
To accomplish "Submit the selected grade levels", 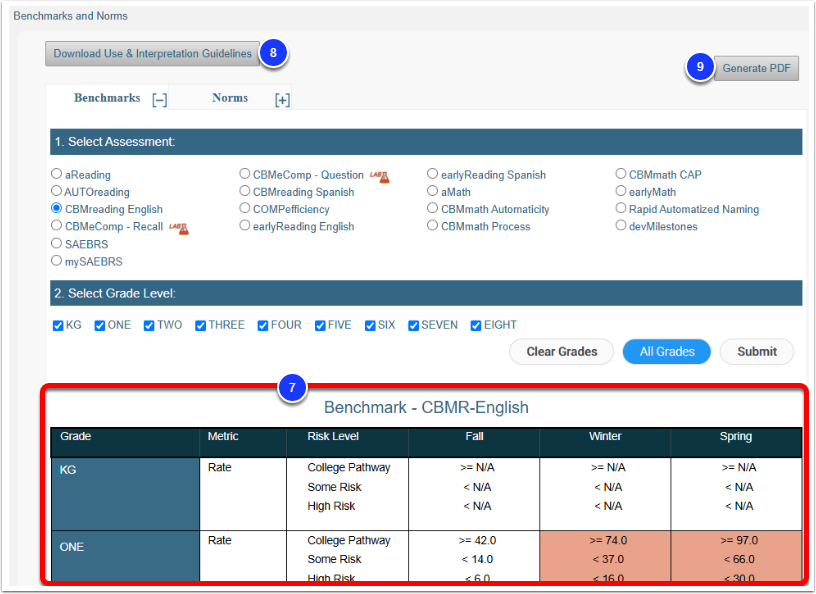I will coord(756,351).
